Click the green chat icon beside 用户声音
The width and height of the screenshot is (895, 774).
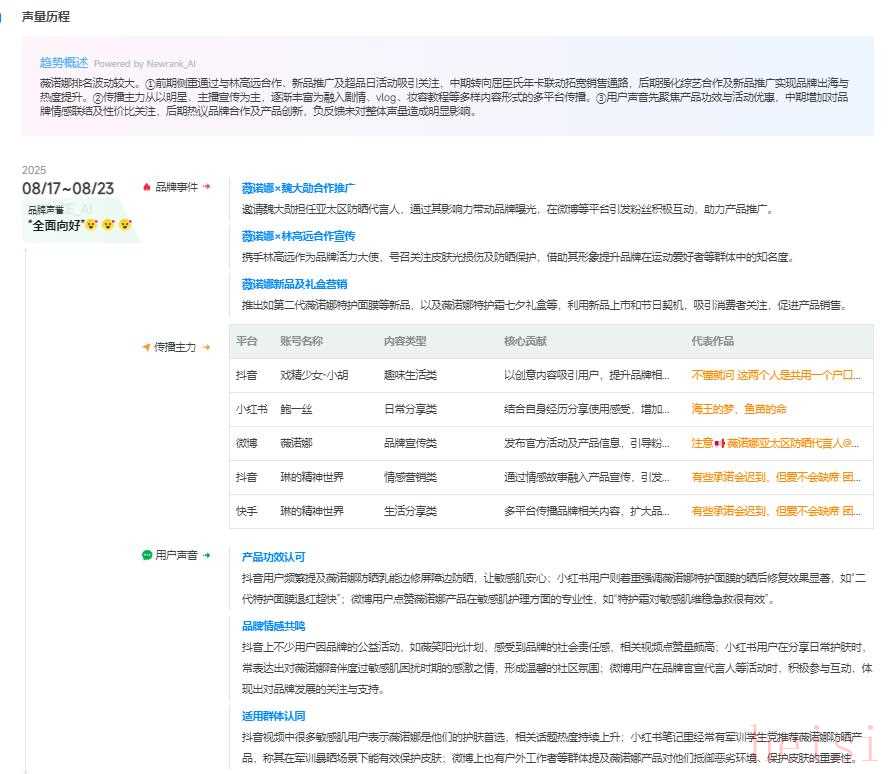click(147, 554)
